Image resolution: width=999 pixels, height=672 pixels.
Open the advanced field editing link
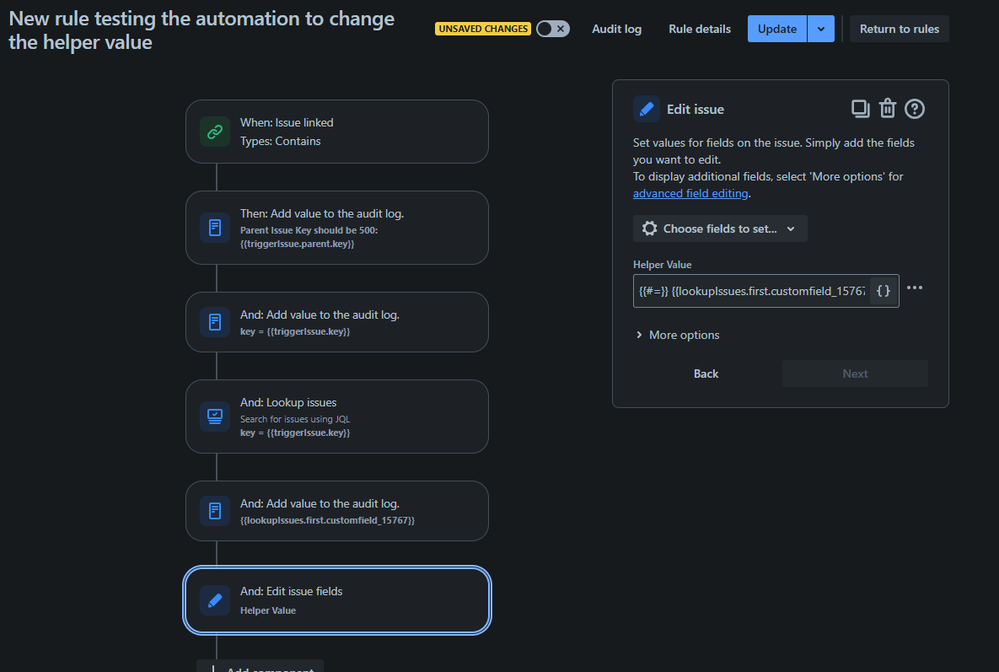tap(690, 193)
